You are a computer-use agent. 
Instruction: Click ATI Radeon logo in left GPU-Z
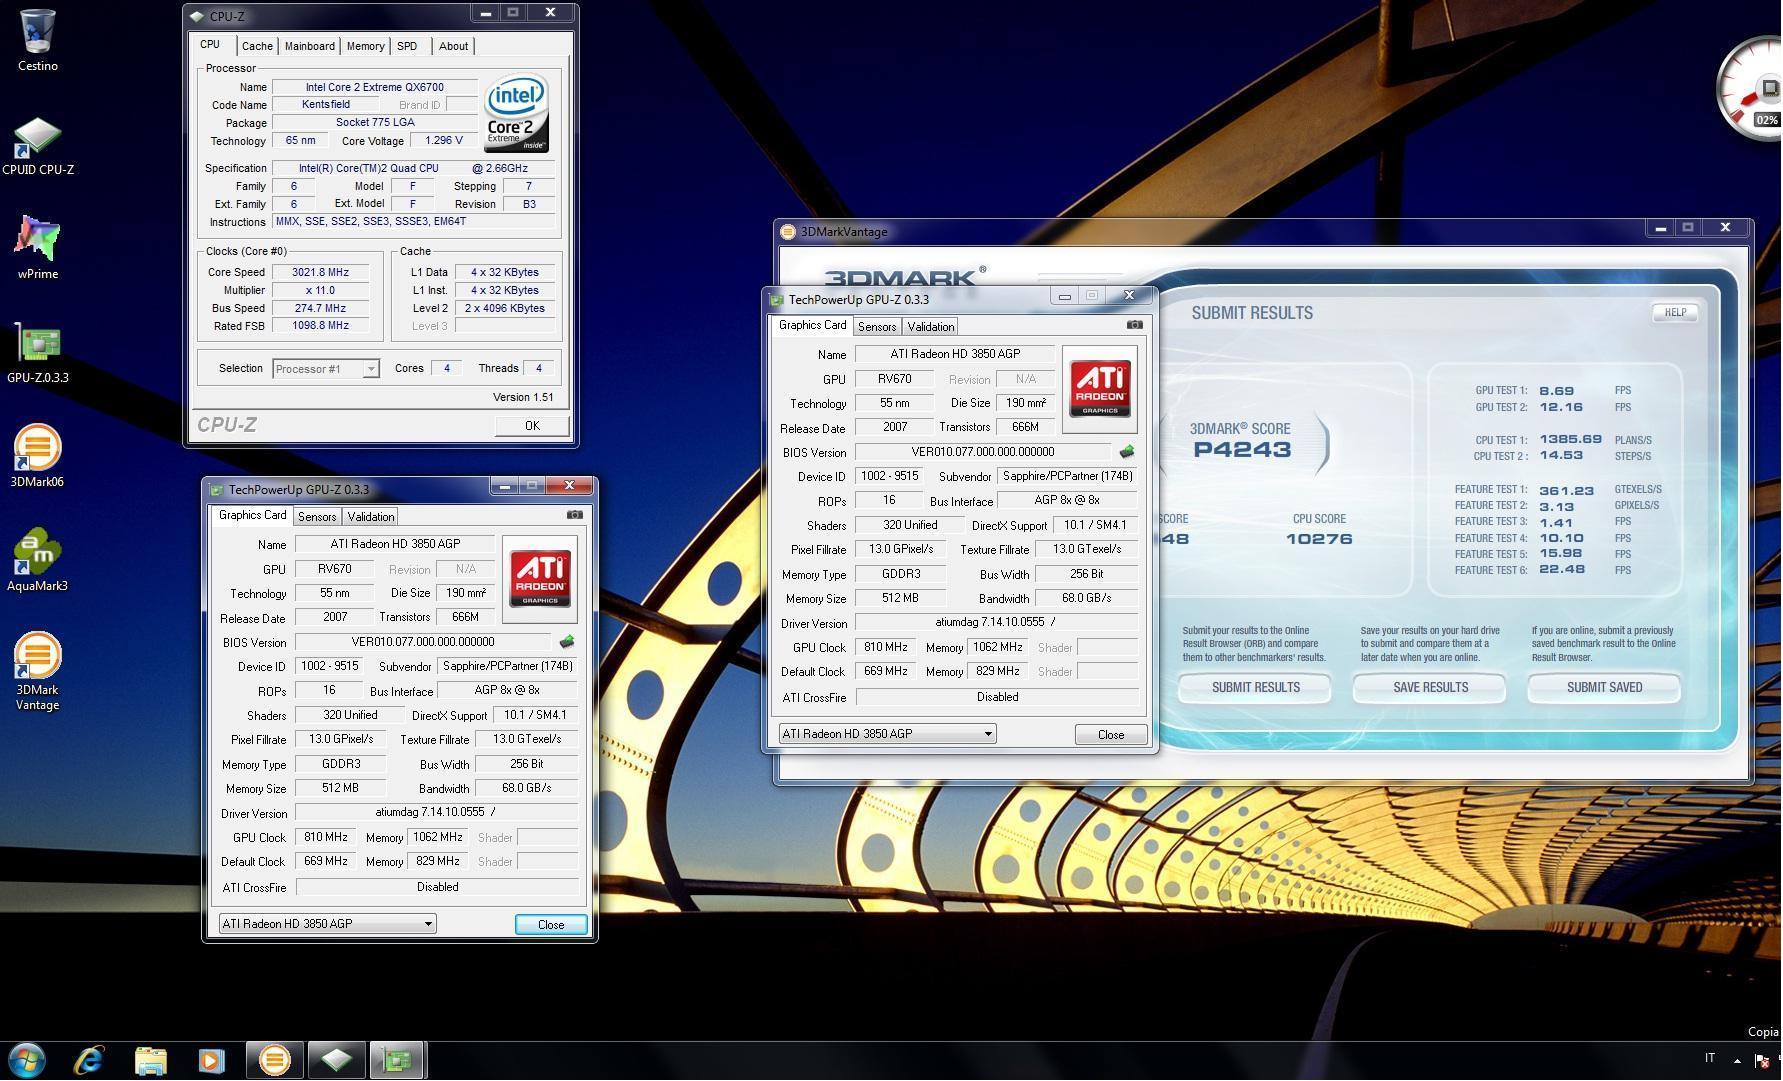pos(540,579)
